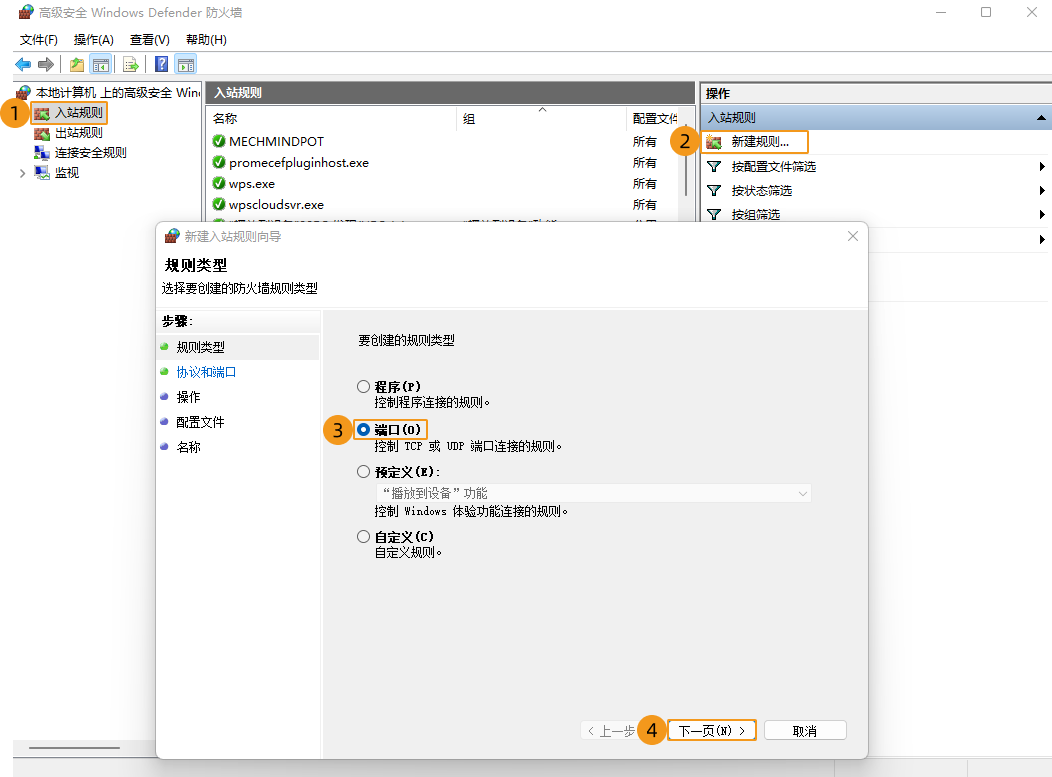Click green check icon for promecefpluginhost.exe
The height and width of the screenshot is (777, 1052).
(x=219, y=162)
